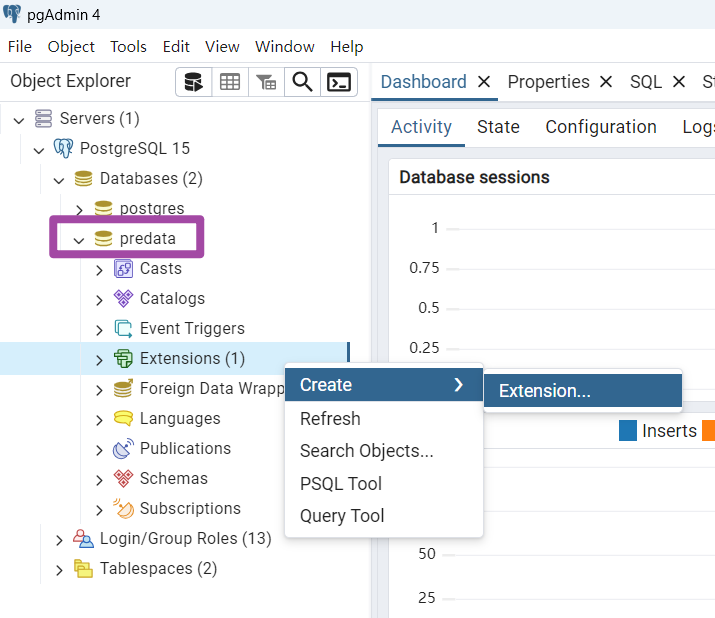715x618 pixels.
Task: Collapse the Databases (2) node
Action: point(59,181)
